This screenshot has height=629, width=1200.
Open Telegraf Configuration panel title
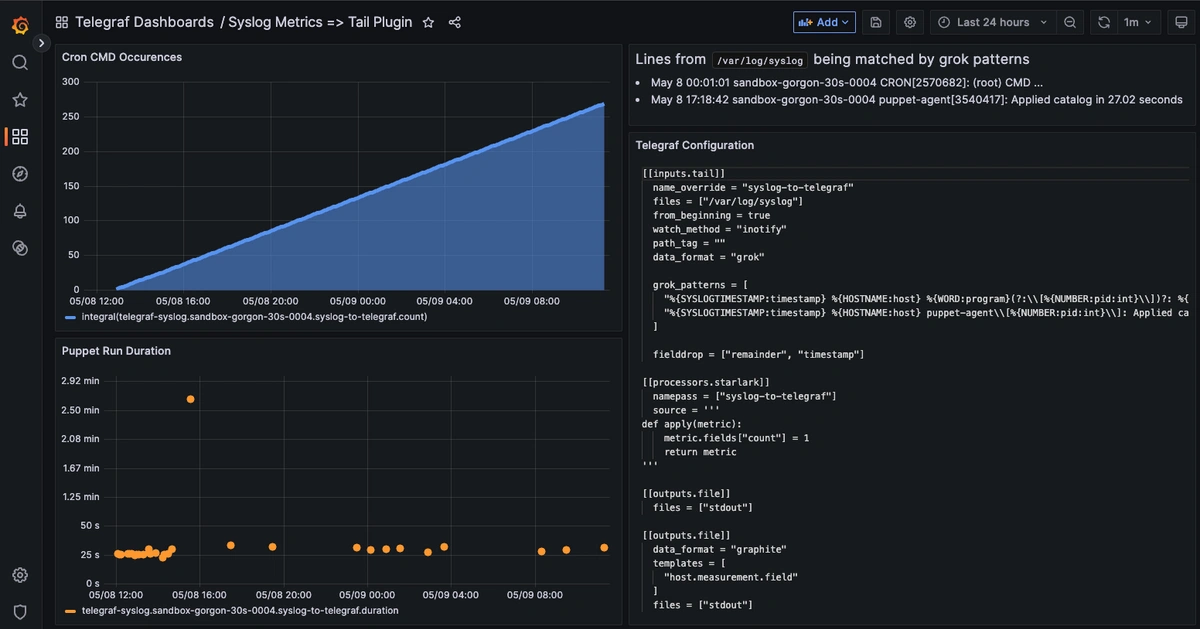(695, 145)
